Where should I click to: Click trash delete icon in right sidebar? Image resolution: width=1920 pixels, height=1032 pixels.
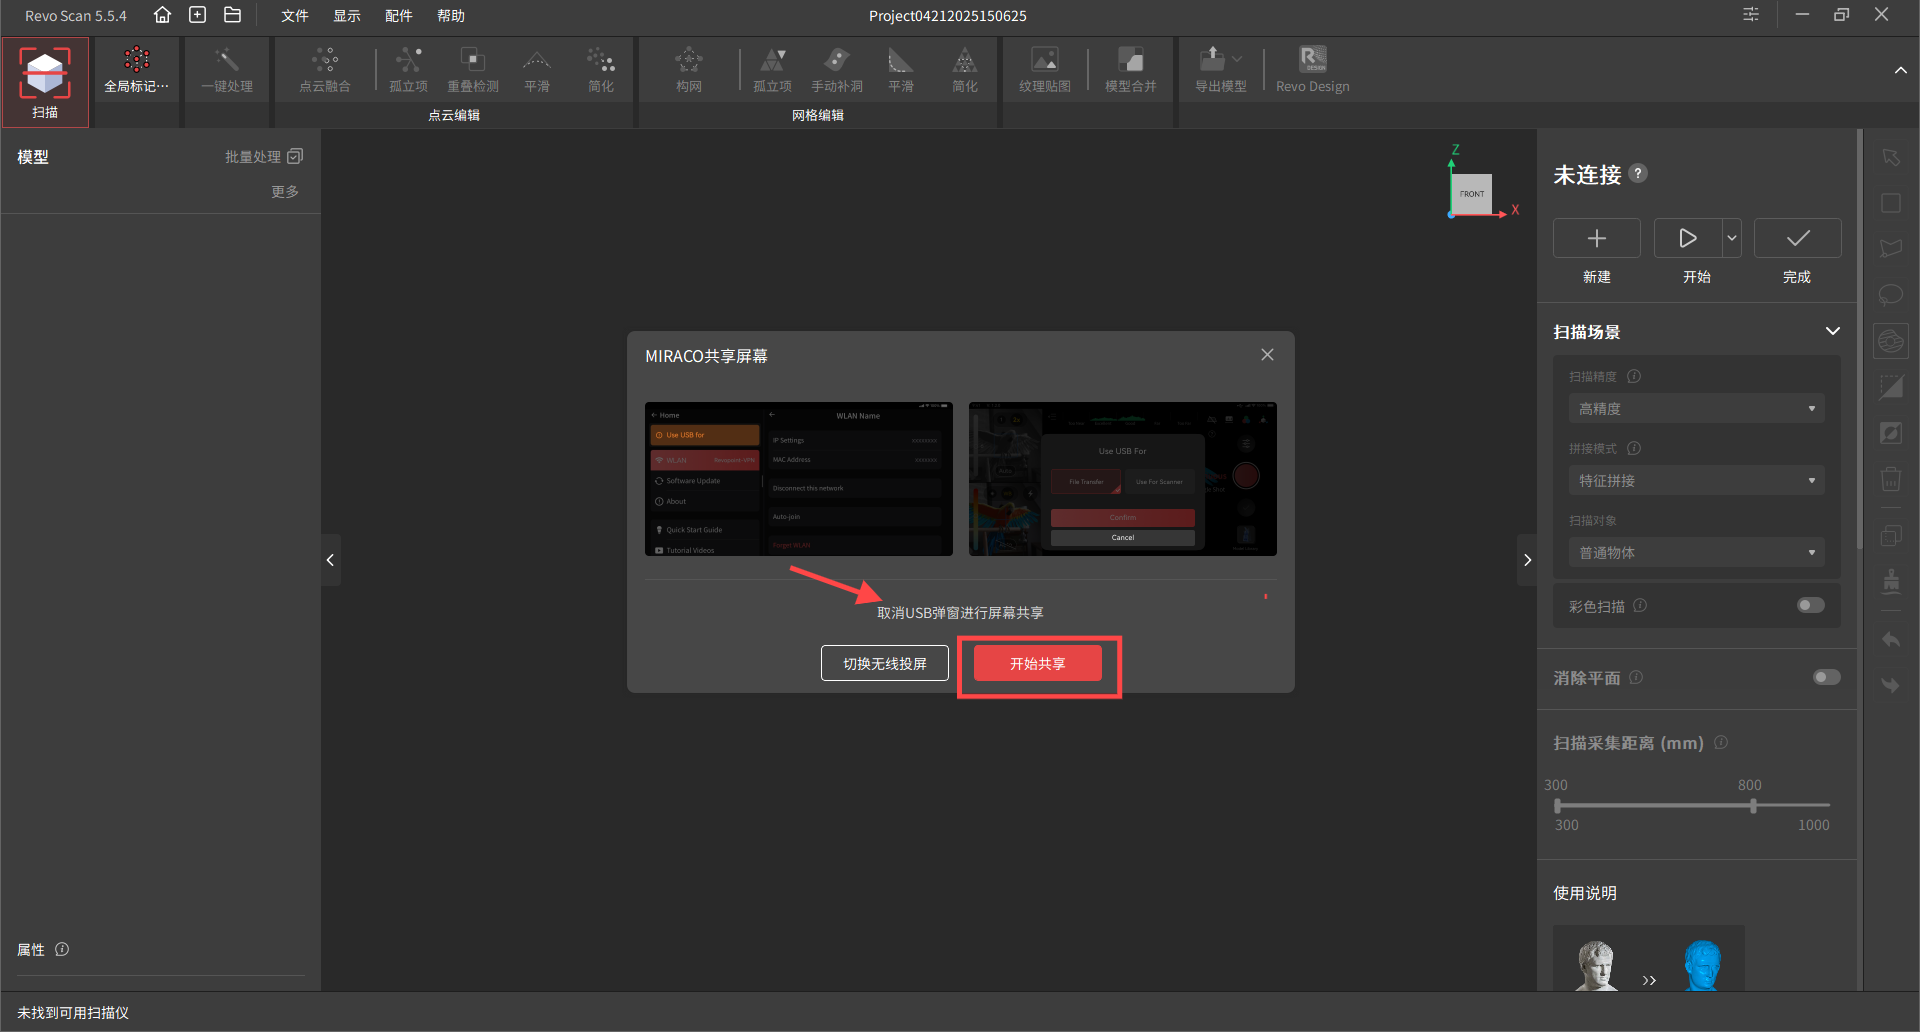[1890, 479]
